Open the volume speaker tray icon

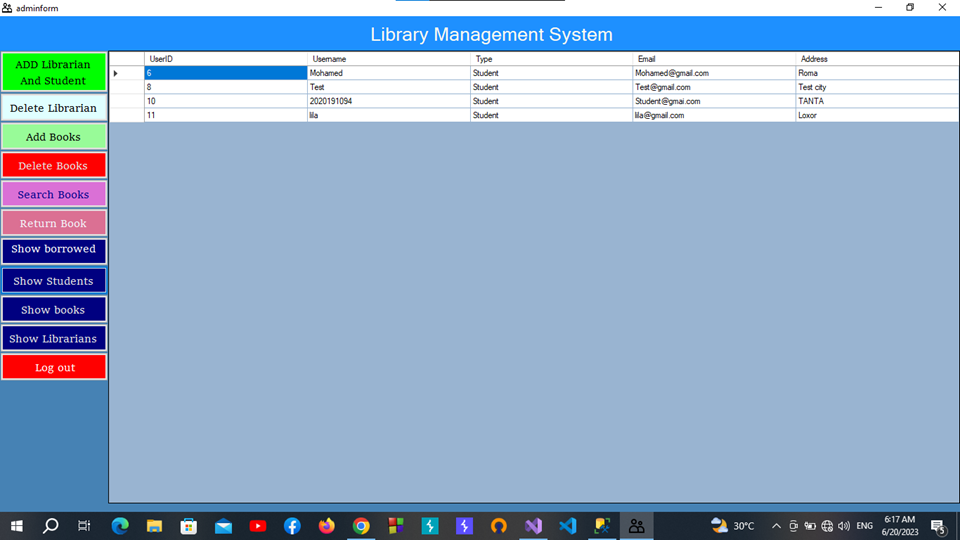pyautogui.click(x=844, y=526)
